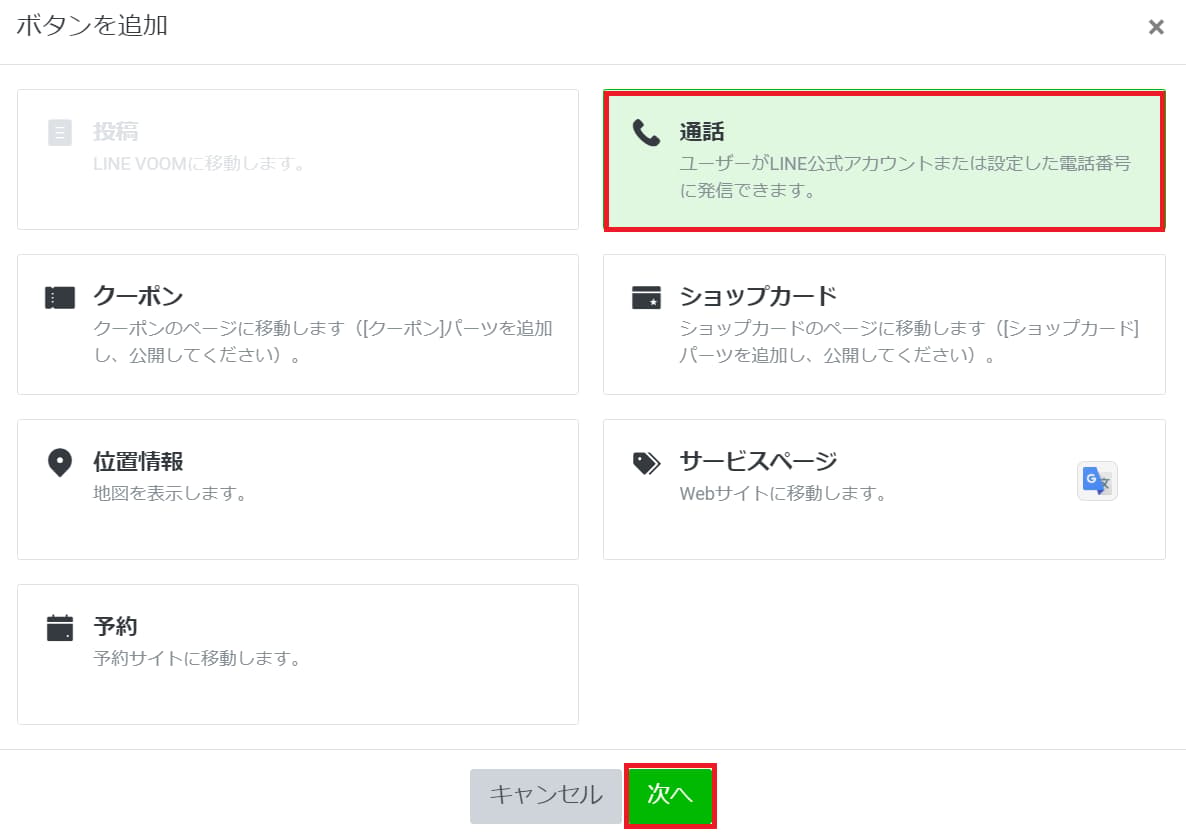Select the 位置情報 card title
This screenshot has width=1186, height=835.
coord(138,461)
